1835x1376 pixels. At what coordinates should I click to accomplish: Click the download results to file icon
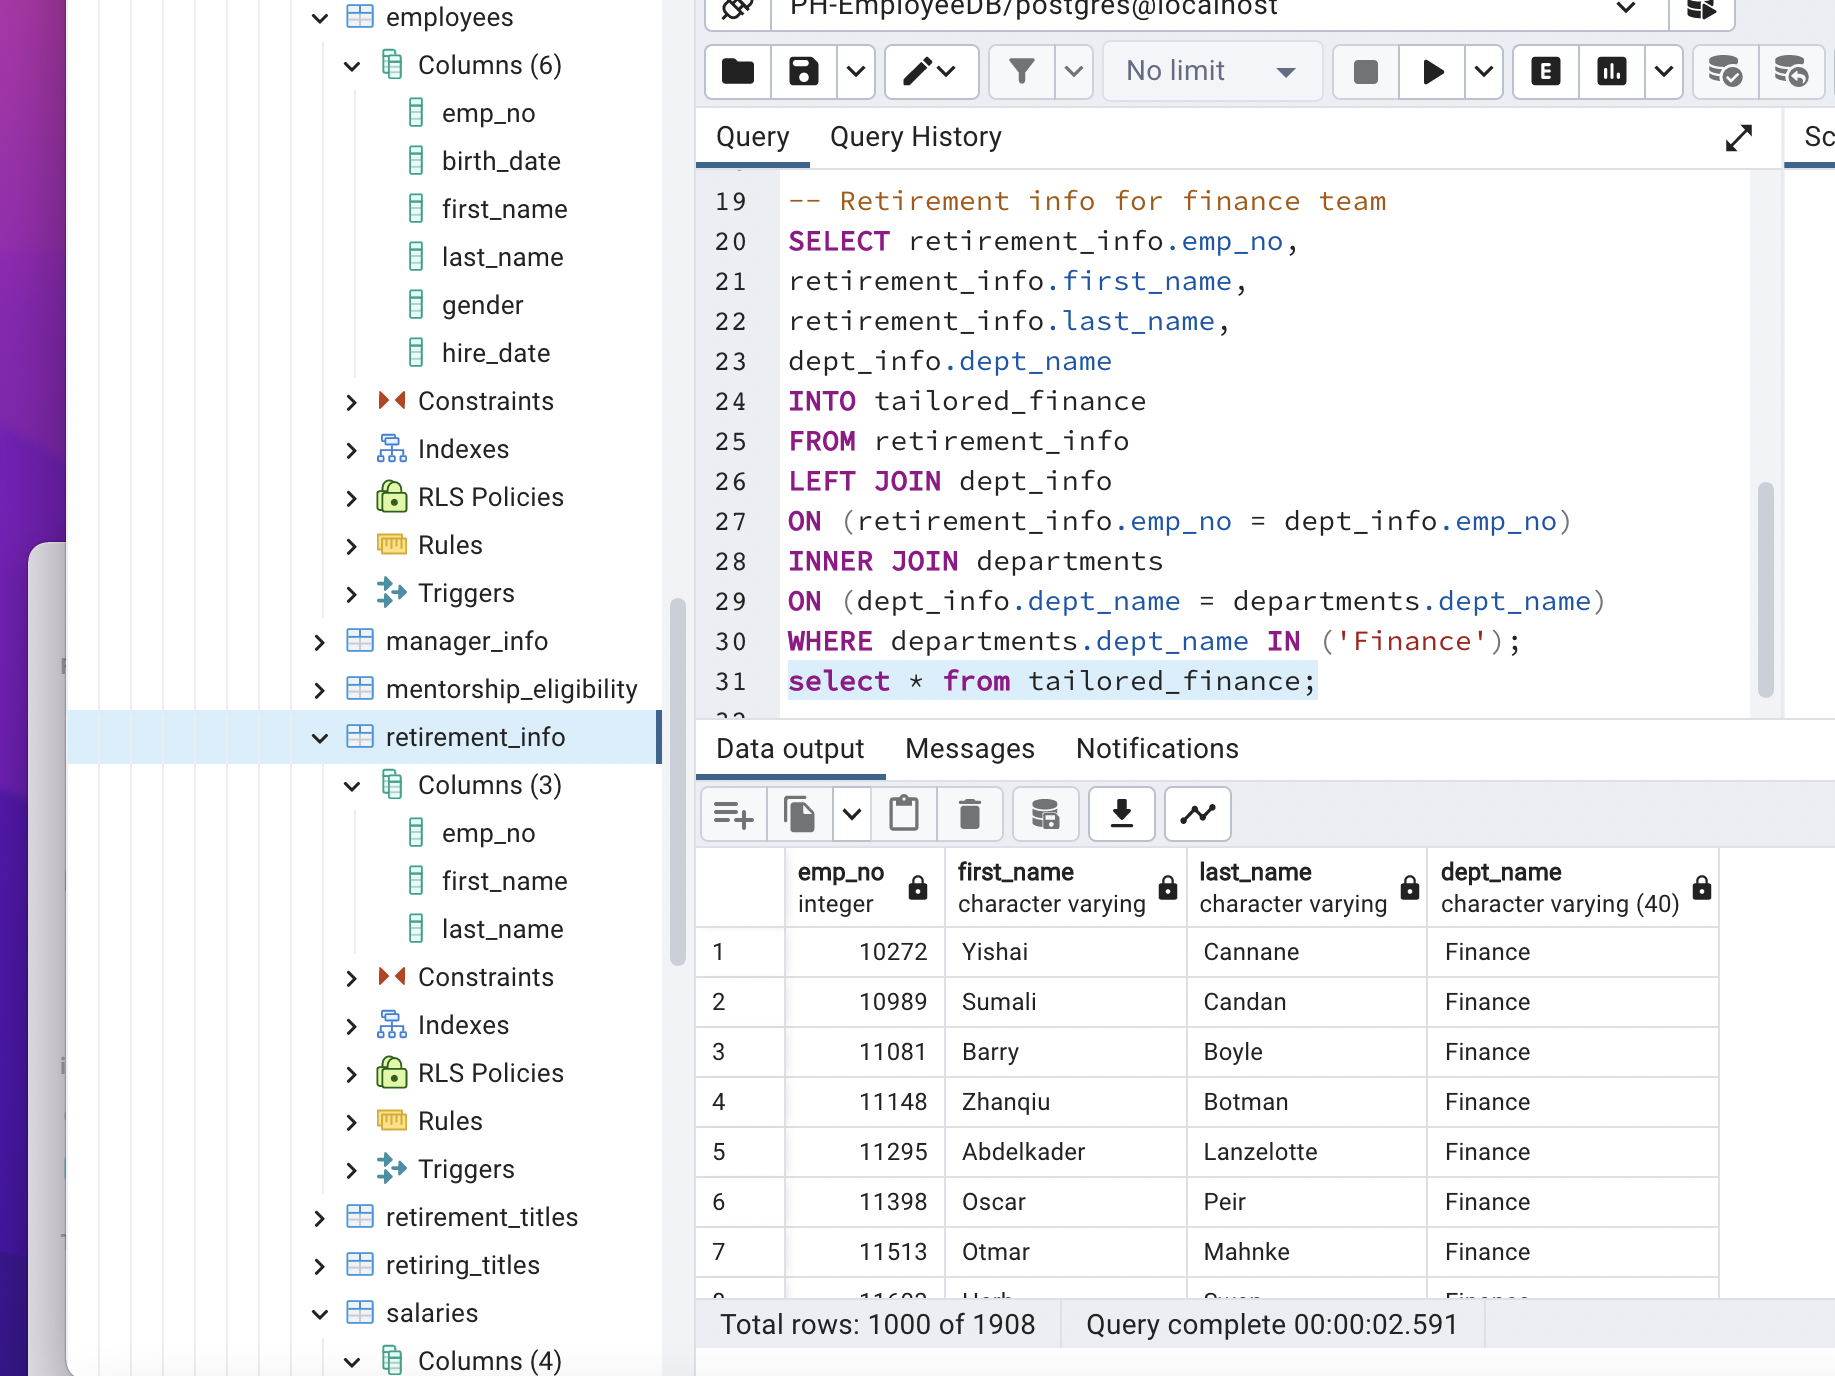tap(1121, 813)
